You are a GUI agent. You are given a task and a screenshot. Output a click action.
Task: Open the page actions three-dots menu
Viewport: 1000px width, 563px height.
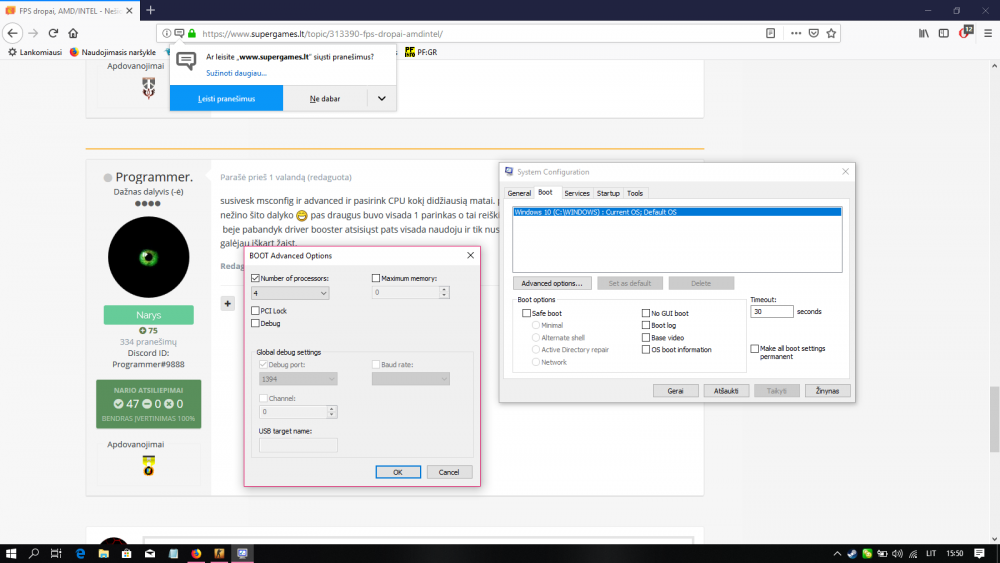(x=796, y=33)
